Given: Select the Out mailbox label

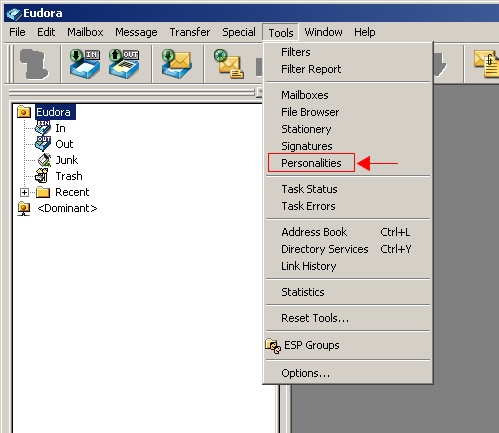Looking at the screenshot, I should [64, 144].
